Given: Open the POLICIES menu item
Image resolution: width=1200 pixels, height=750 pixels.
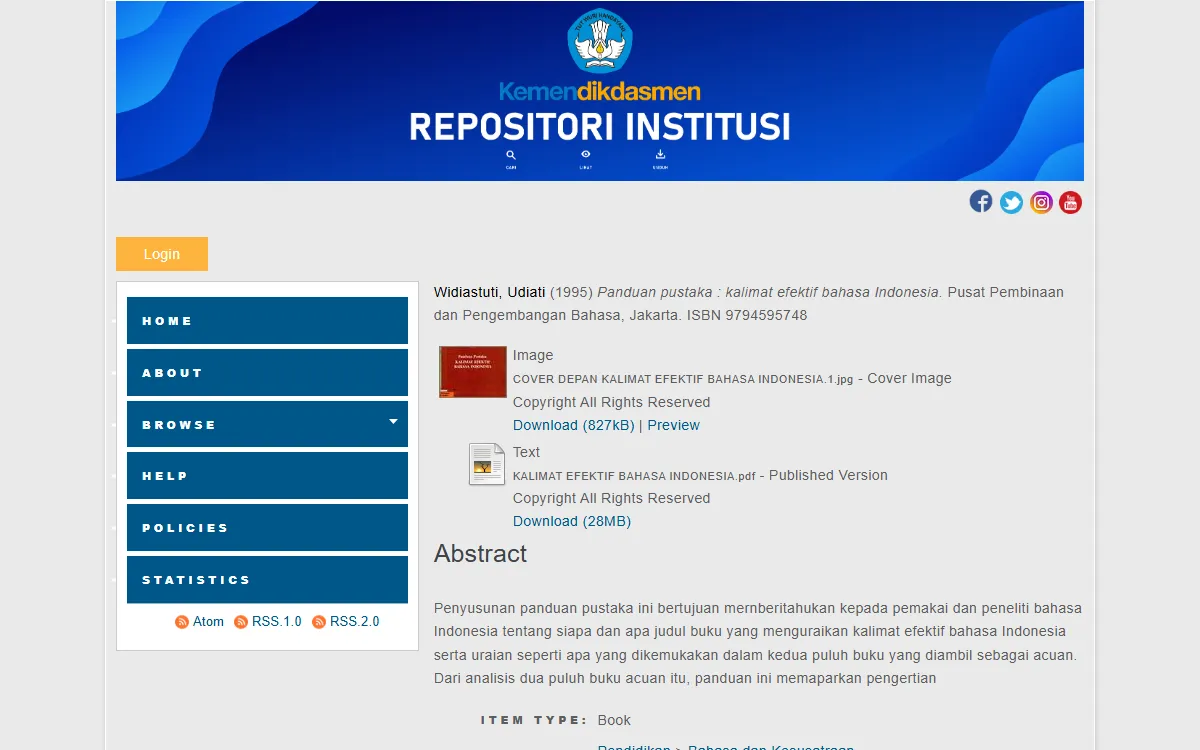Looking at the screenshot, I should (x=267, y=528).
